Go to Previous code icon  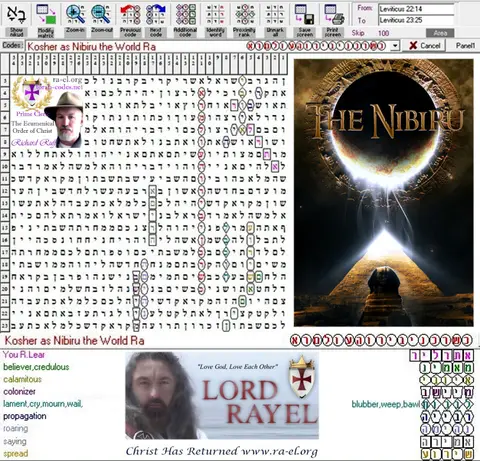coord(130,14)
